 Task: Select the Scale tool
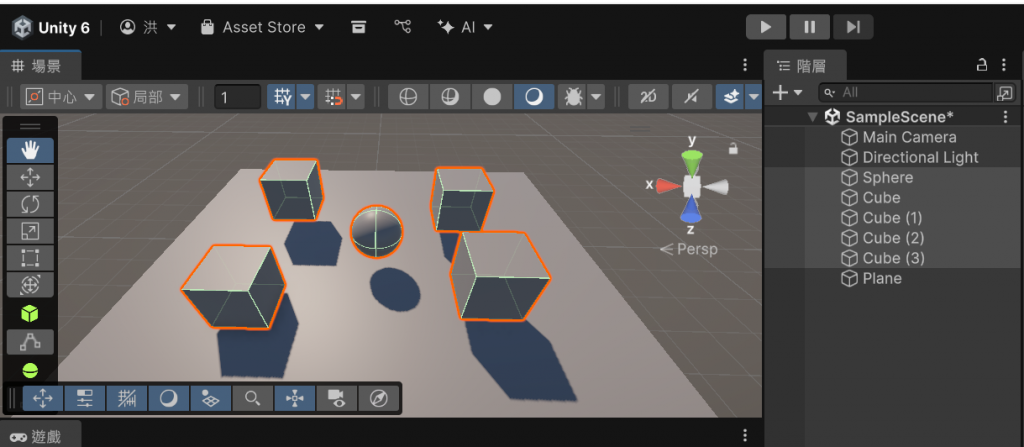pyautogui.click(x=30, y=231)
